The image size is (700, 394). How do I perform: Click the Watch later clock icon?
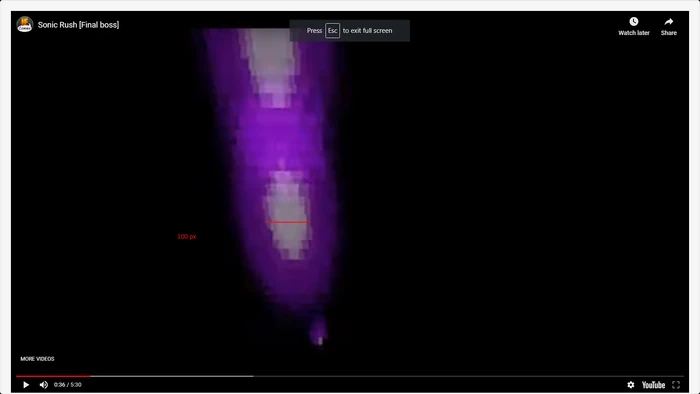click(x=633, y=22)
